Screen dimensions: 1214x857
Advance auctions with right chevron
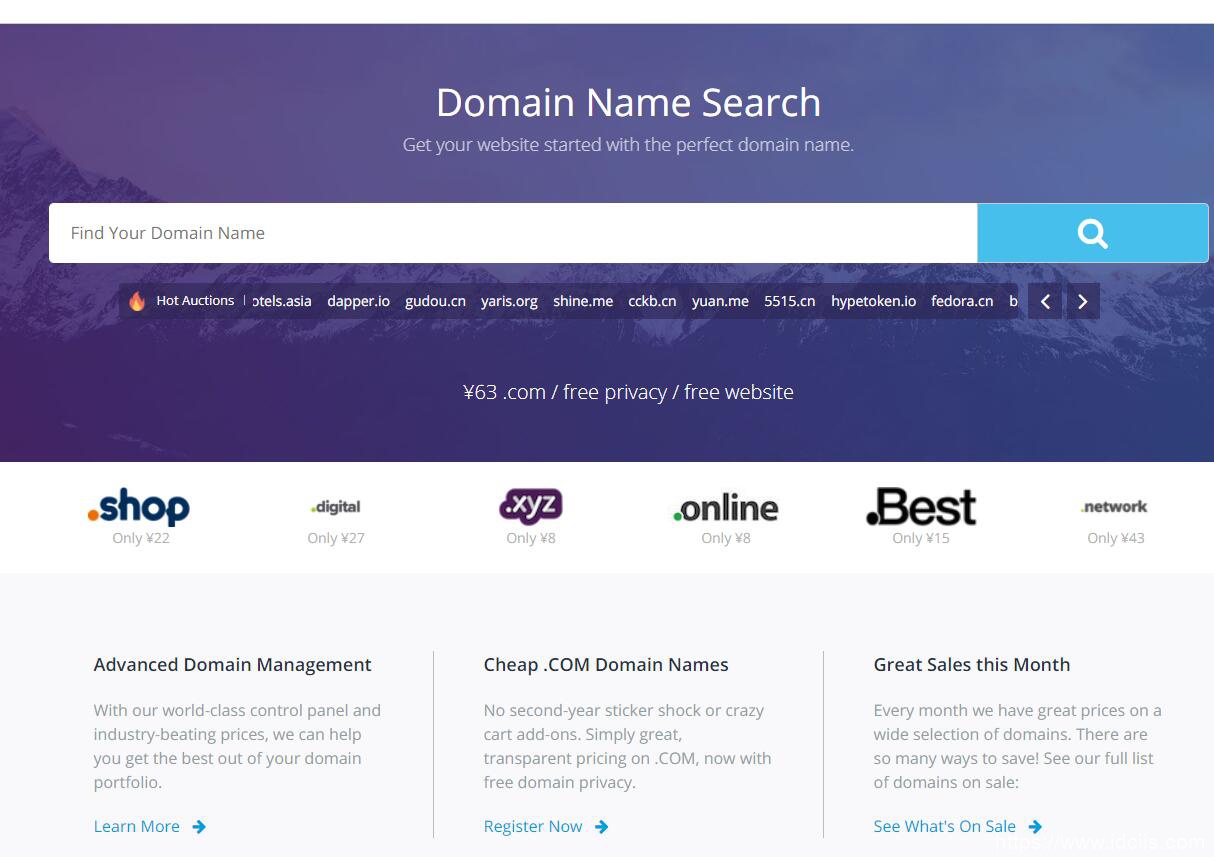pyautogui.click(x=1082, y=301)
